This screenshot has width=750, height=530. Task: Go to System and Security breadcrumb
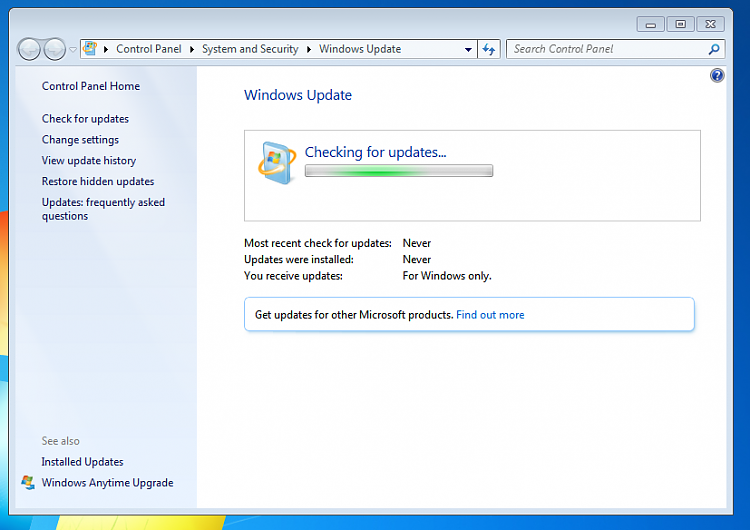pyautogui.click(x=250, y=49)
